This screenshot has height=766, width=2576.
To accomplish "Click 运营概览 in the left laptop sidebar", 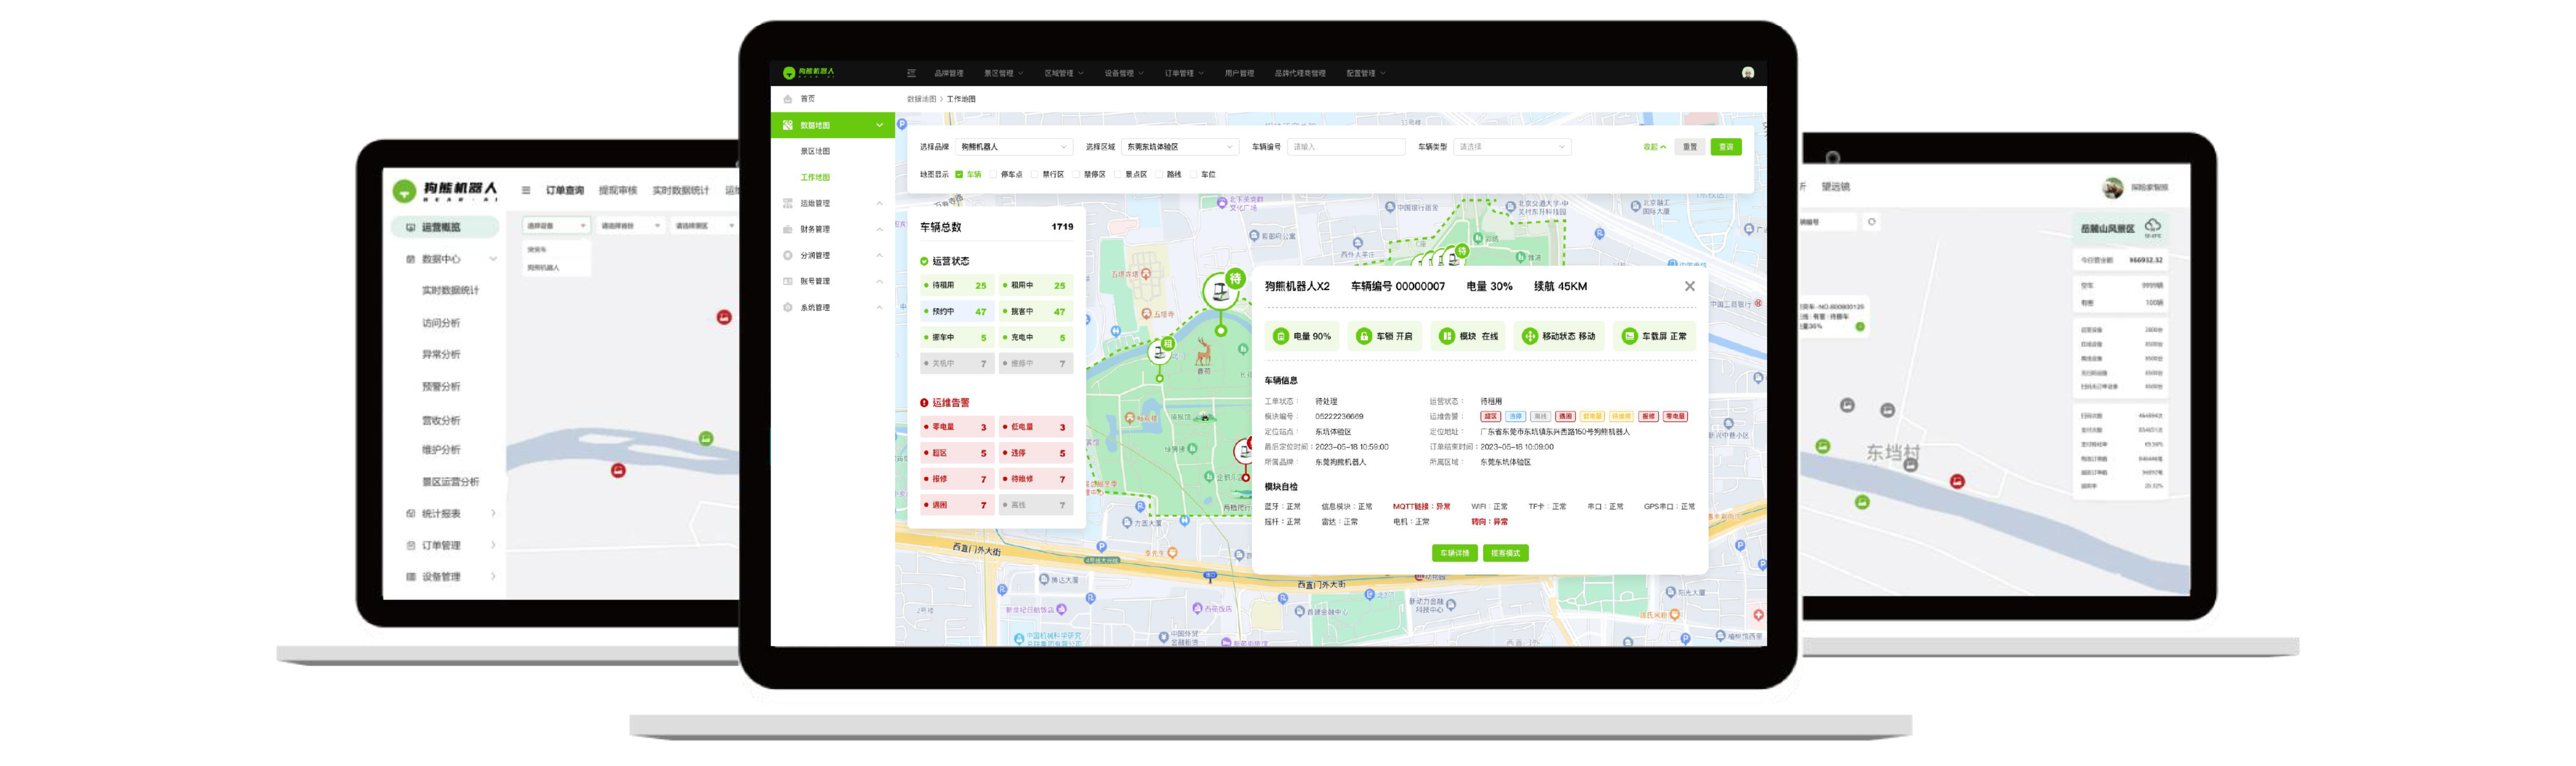I will click(x=445, y=227).
